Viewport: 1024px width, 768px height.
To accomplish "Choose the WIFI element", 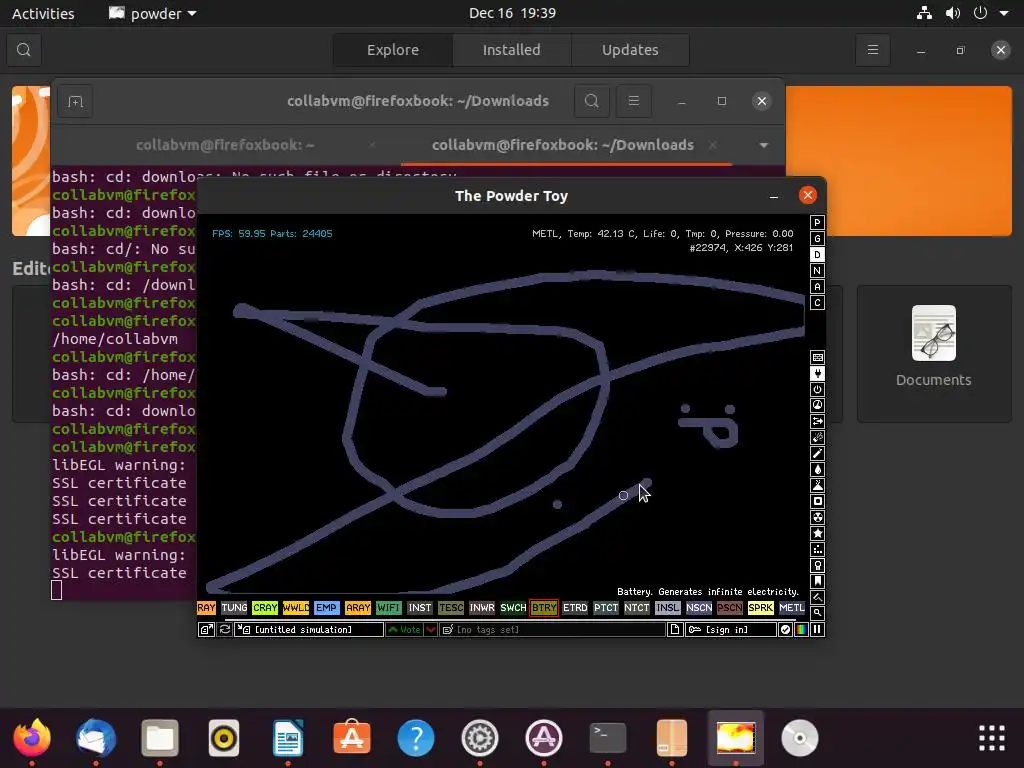I will [x=389, y=608].
